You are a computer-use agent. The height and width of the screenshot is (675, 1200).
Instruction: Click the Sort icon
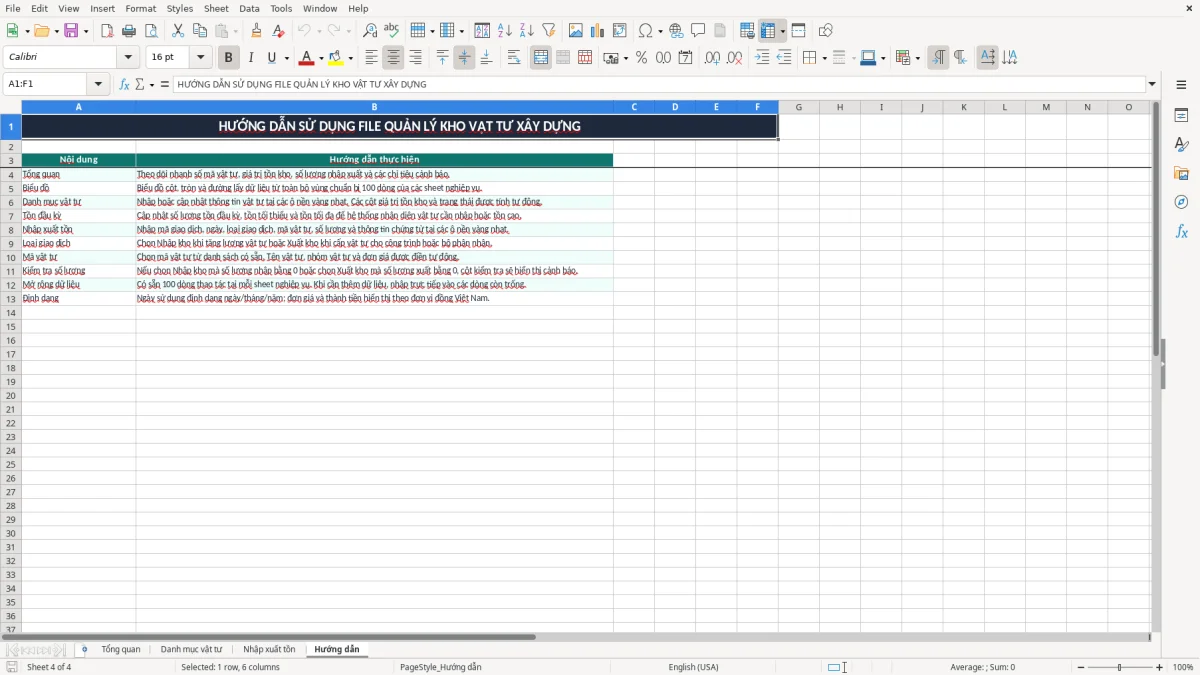coord(482,31)
